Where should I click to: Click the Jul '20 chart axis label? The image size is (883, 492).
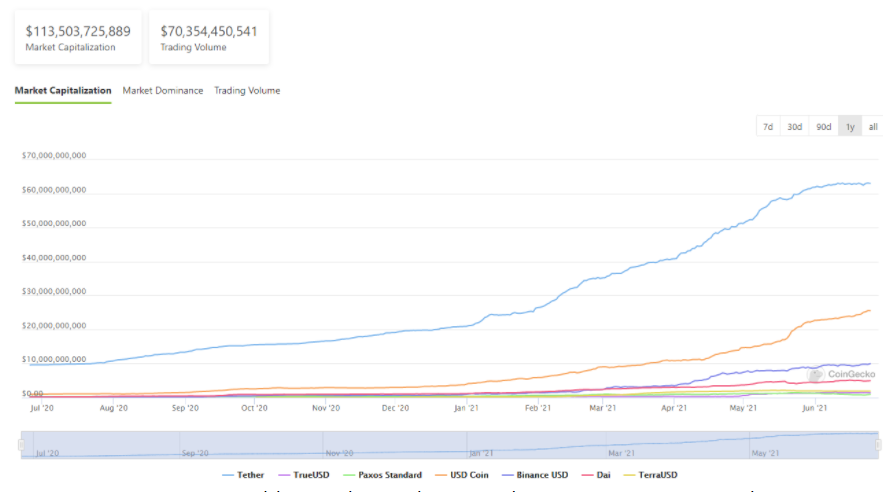coord(42,408)
